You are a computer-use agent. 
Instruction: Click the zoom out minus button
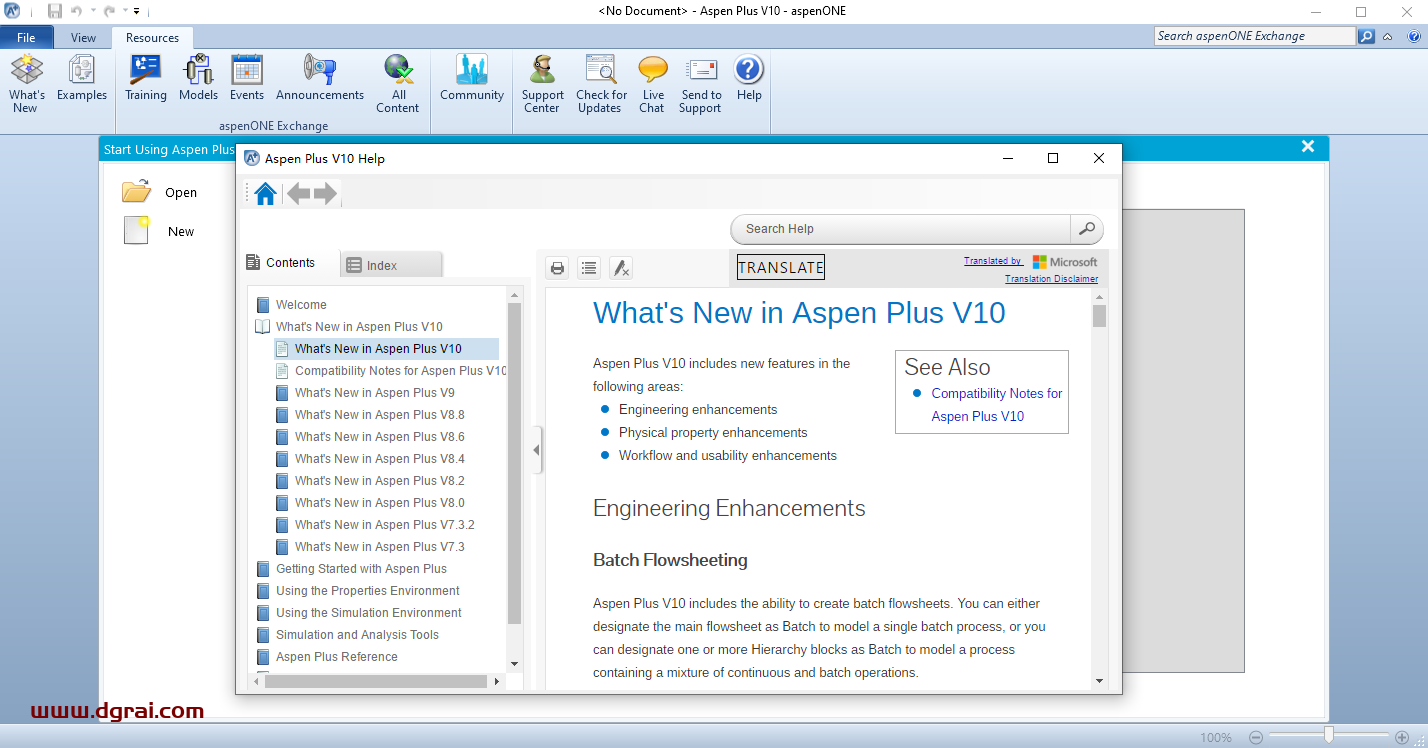[x=1256, y=737]
